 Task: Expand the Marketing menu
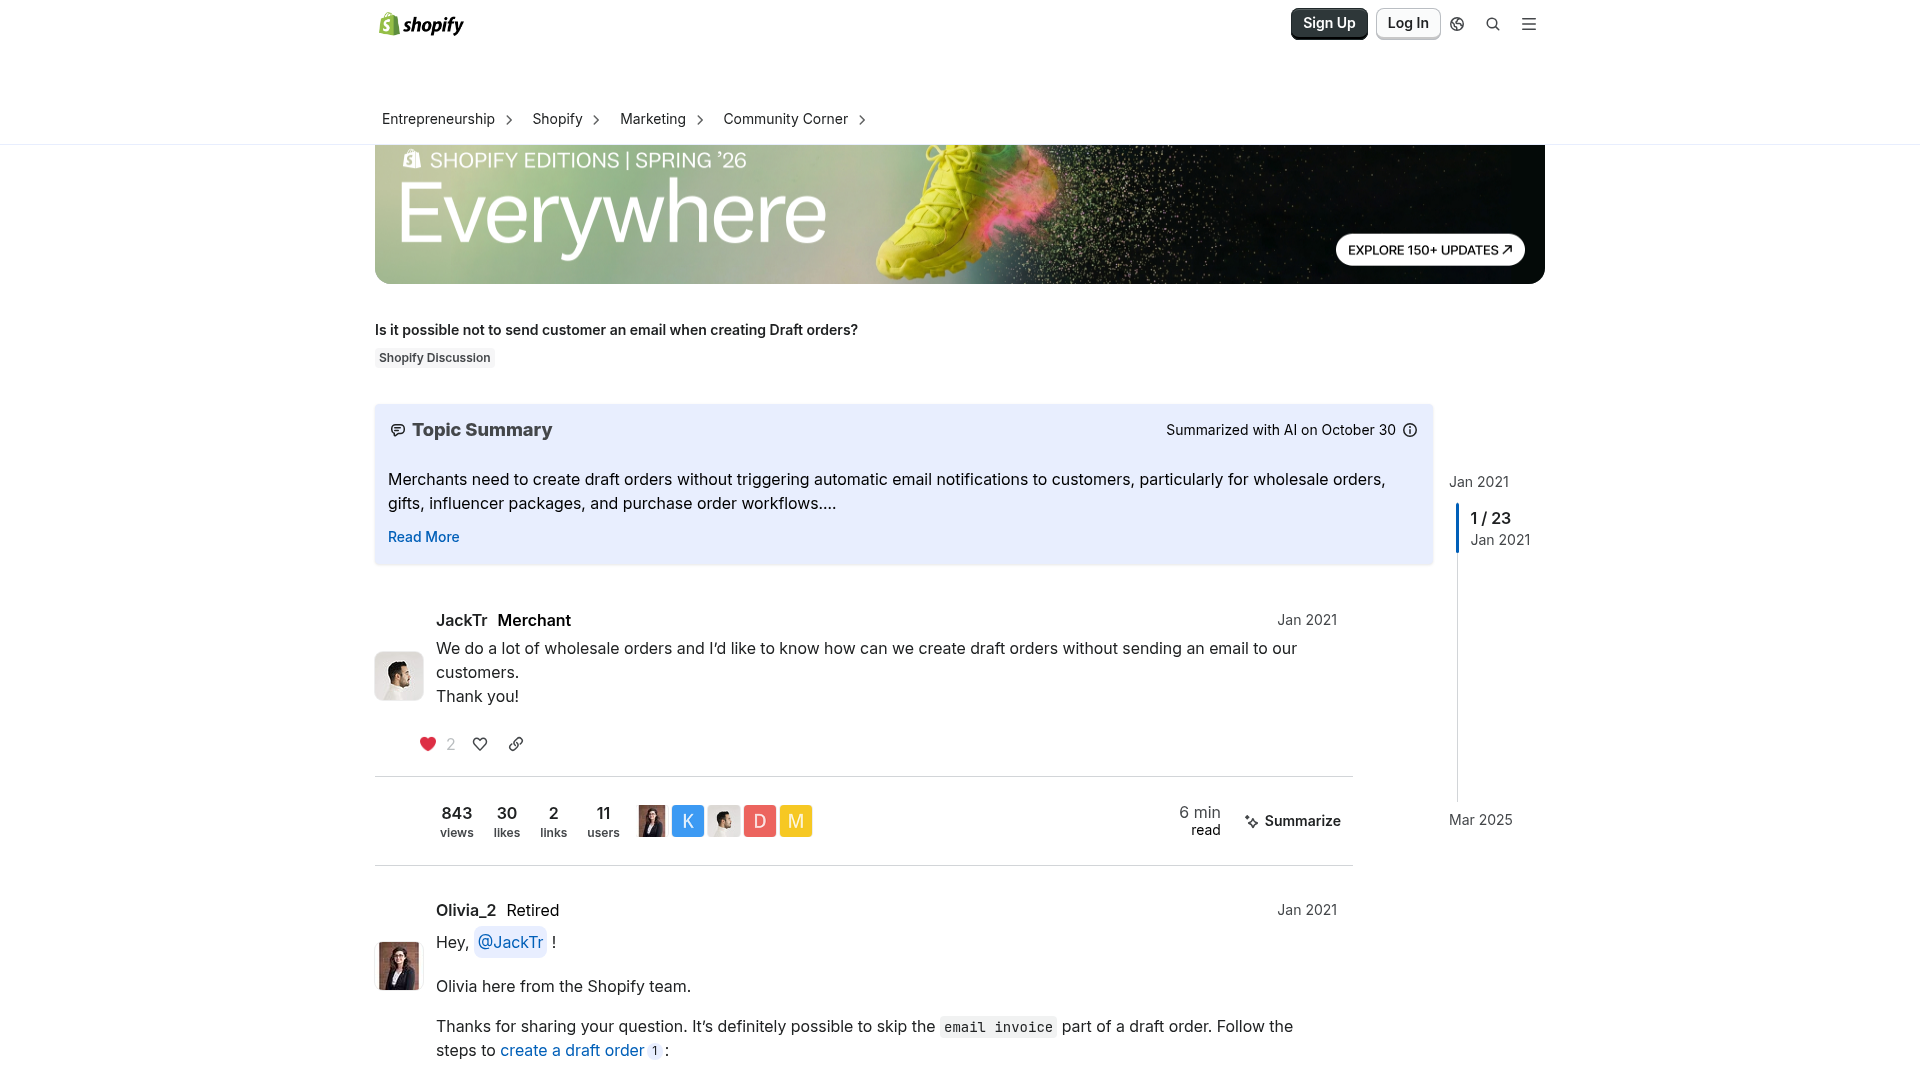pyautogui.click(x=662, y=119)
